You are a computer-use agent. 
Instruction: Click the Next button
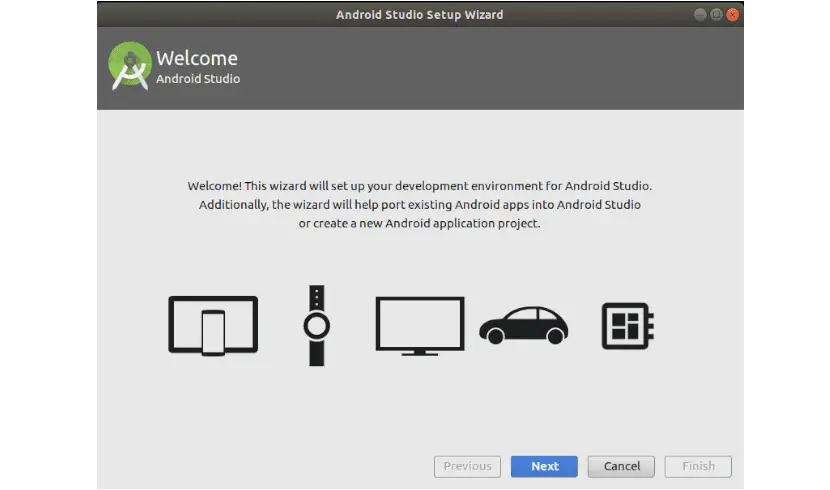click(544, 466)
